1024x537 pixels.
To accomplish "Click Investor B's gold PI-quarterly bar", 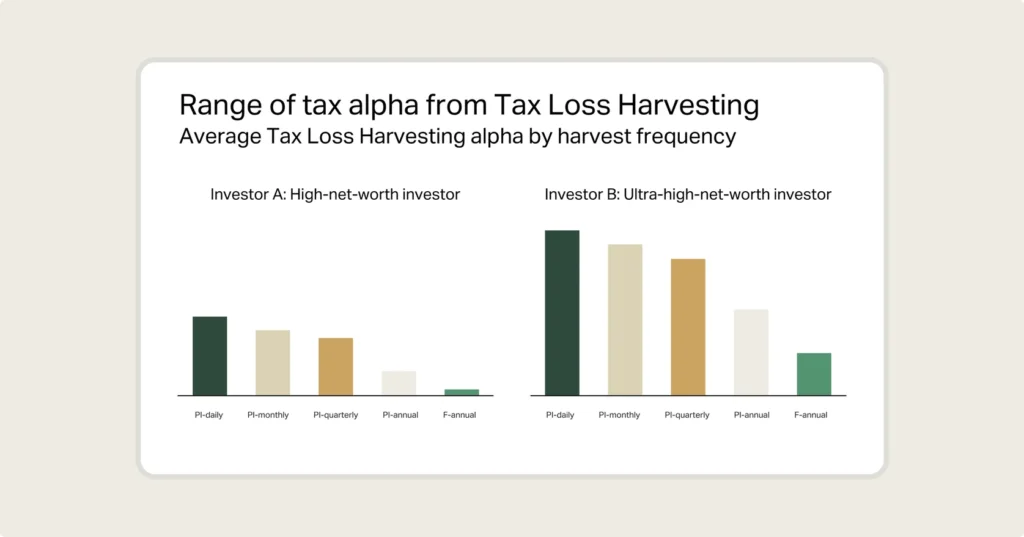I will coord(688,327).
